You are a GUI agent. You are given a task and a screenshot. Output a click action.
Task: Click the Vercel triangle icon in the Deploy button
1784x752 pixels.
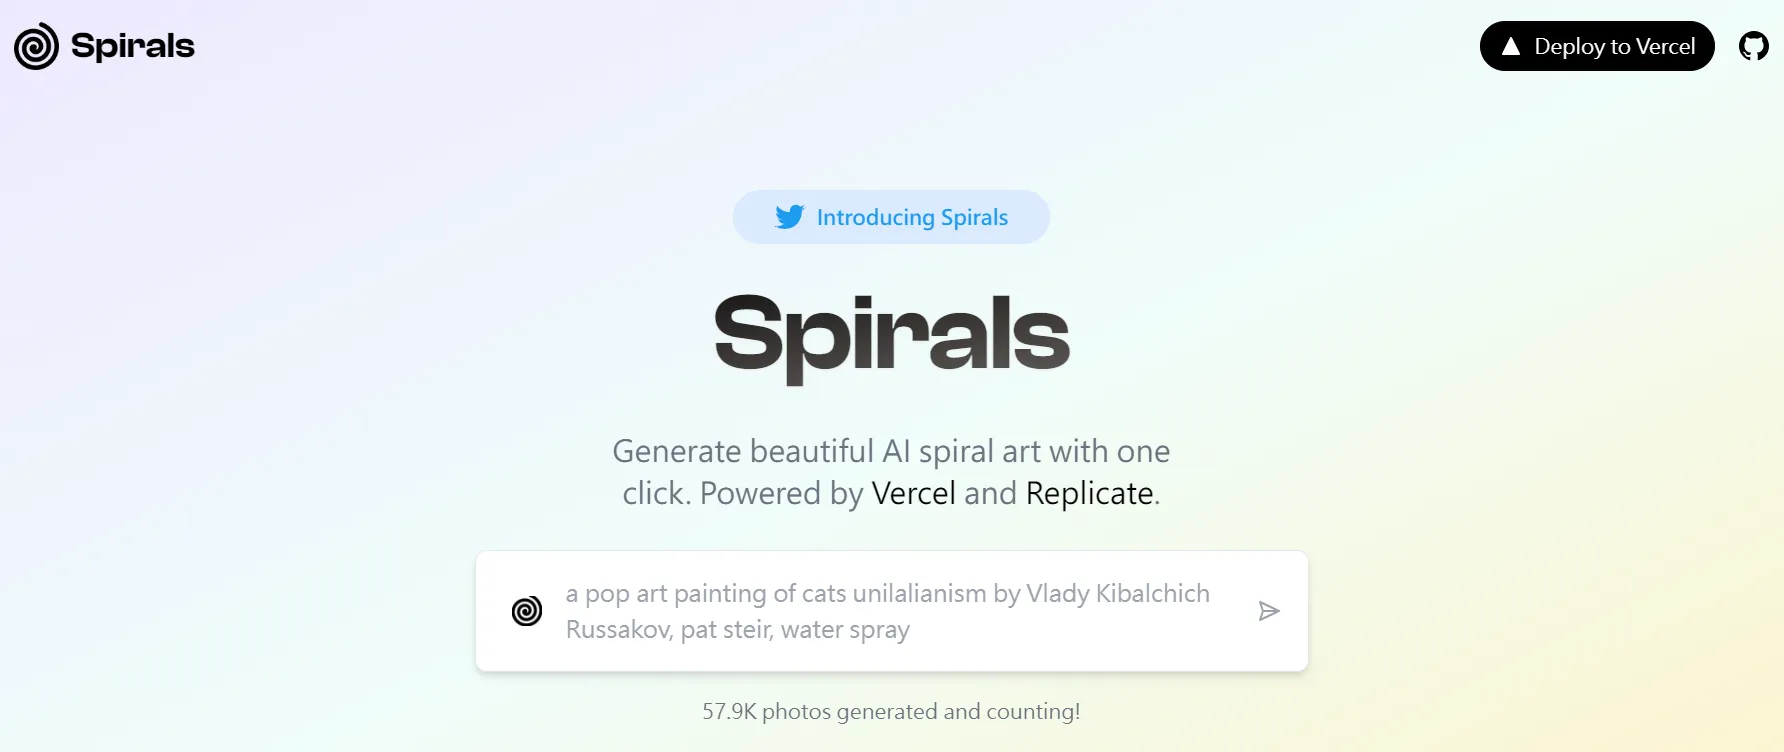(x=1511, y=47)
